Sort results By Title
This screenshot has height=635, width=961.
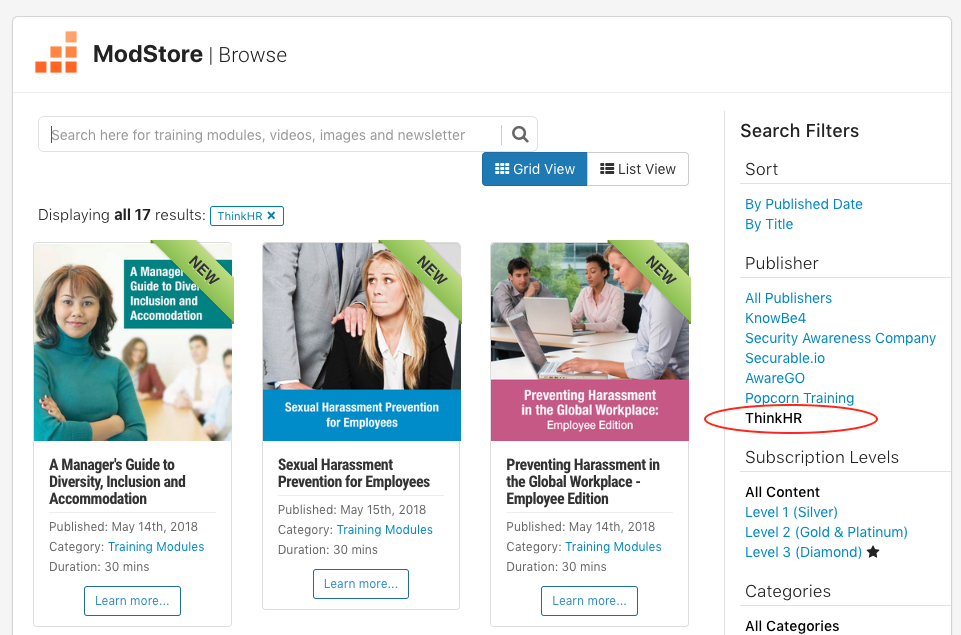769,224
